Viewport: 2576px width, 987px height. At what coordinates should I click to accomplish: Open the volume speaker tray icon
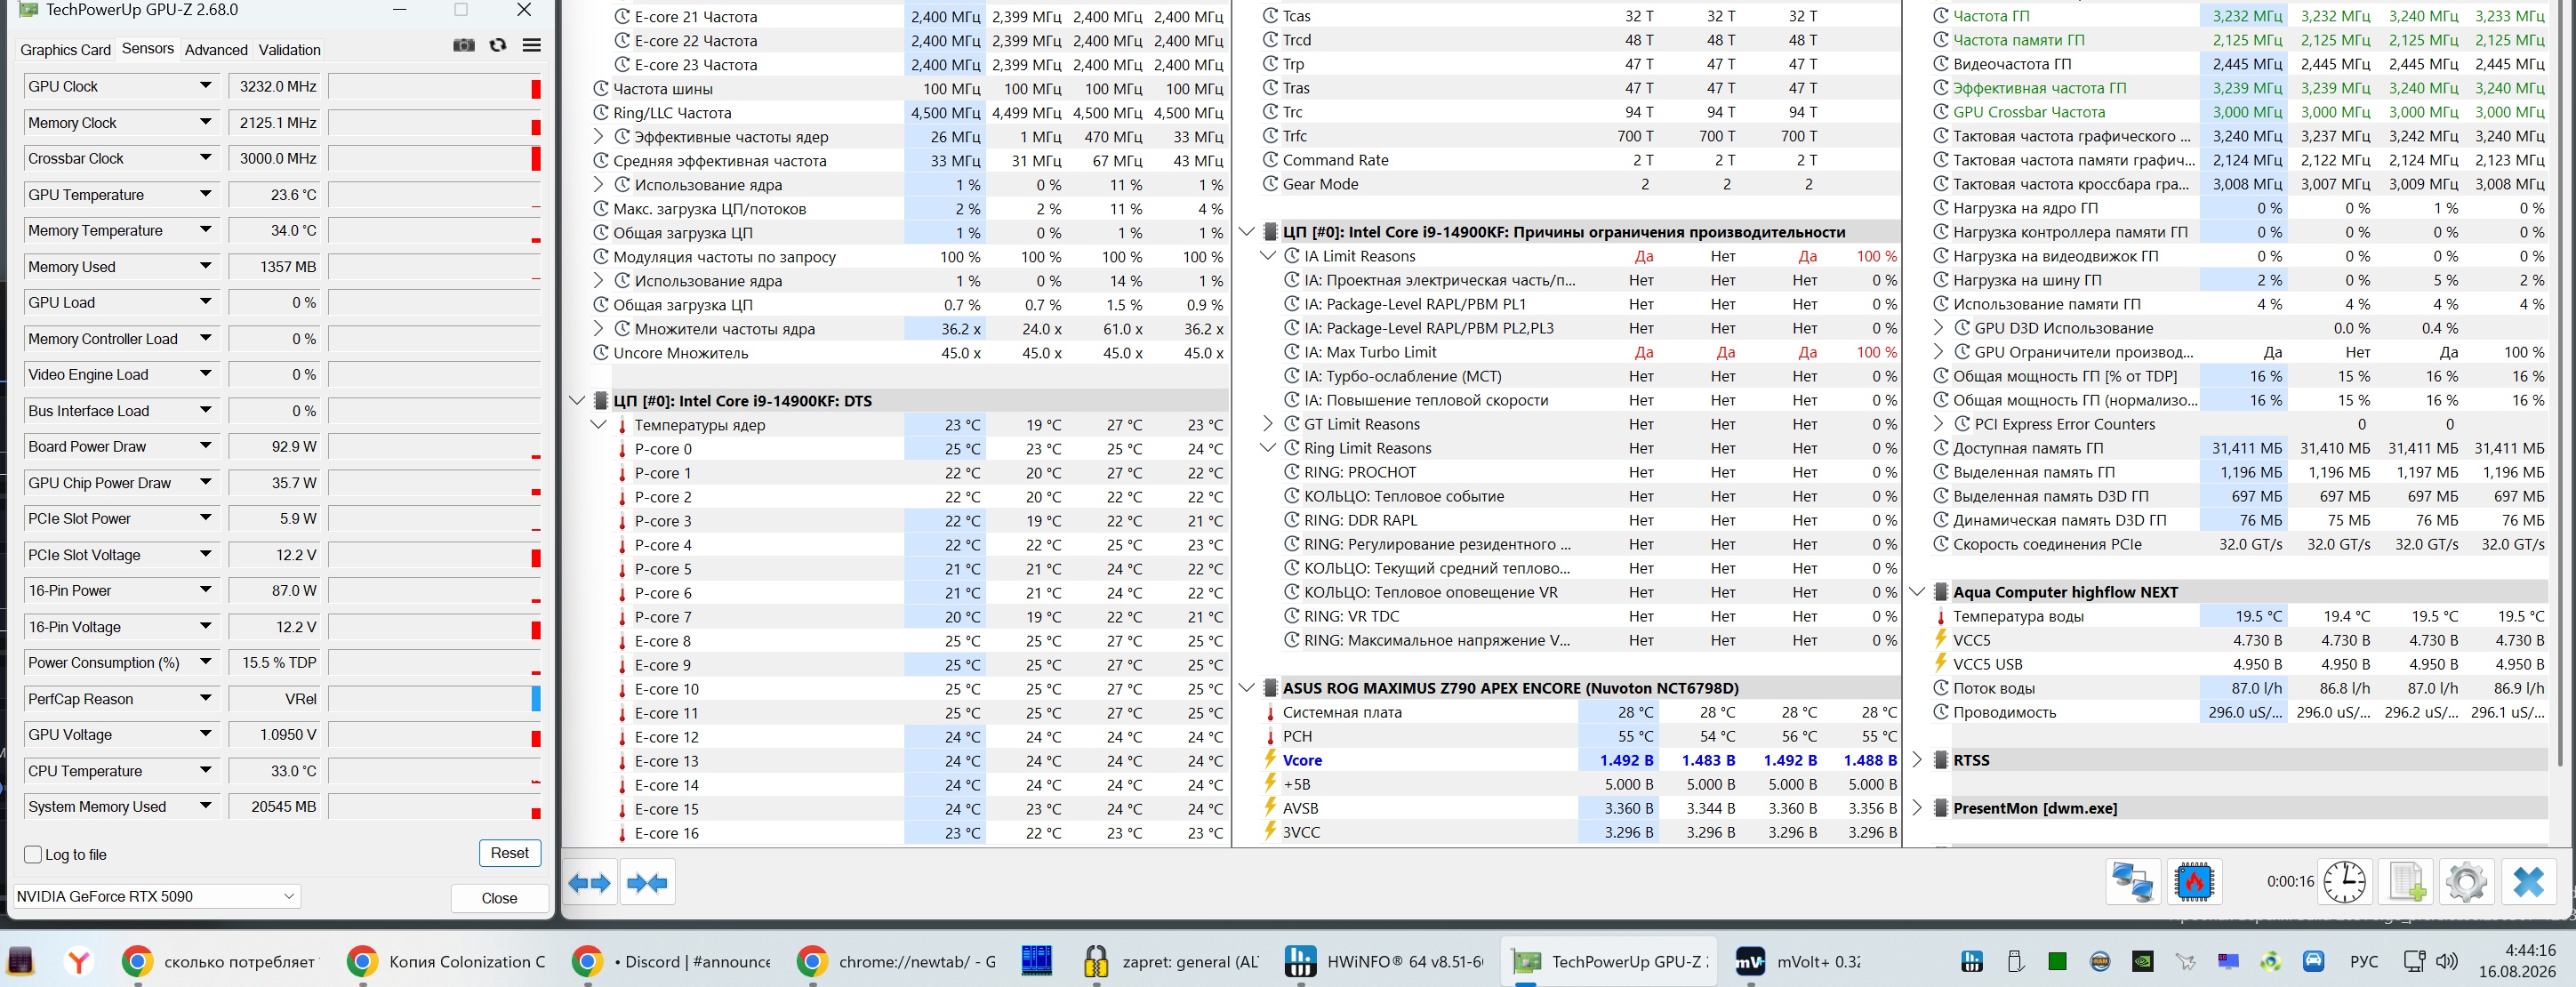point(2447,962)
